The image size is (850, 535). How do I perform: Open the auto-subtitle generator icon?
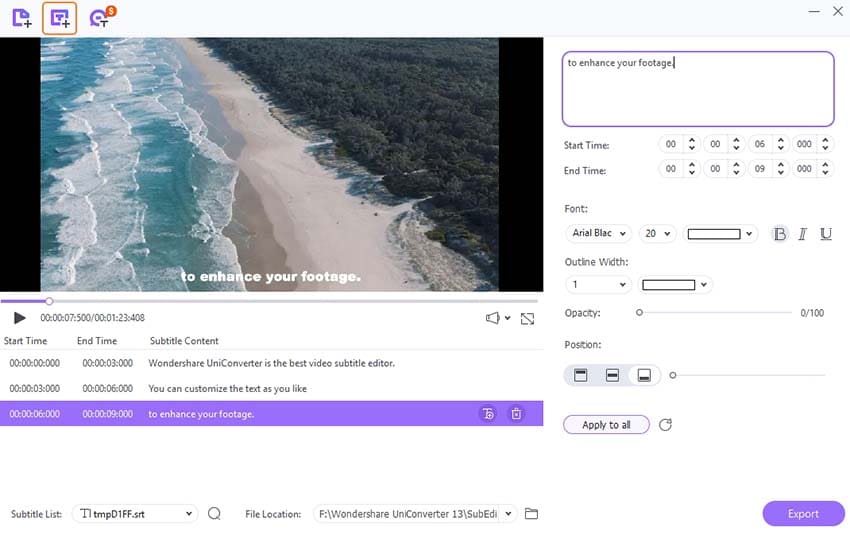pyautogui.click(x=101, y=17)
